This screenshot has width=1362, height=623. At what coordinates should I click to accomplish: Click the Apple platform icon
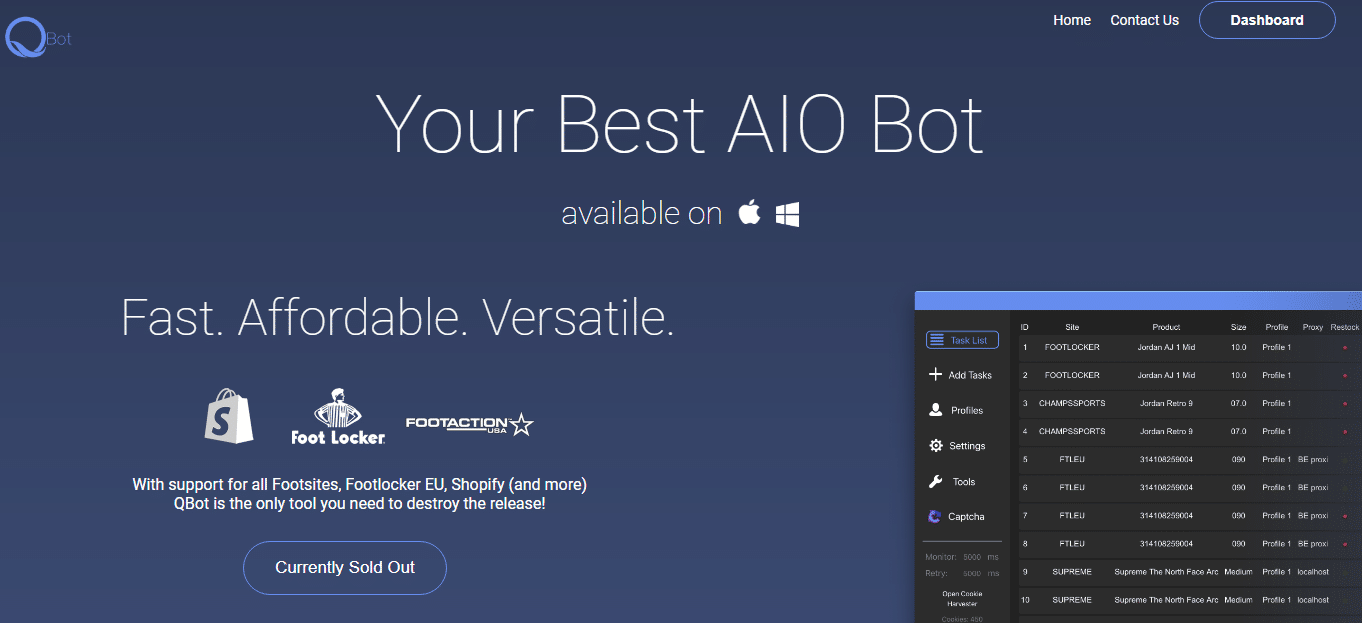point(749,212)
